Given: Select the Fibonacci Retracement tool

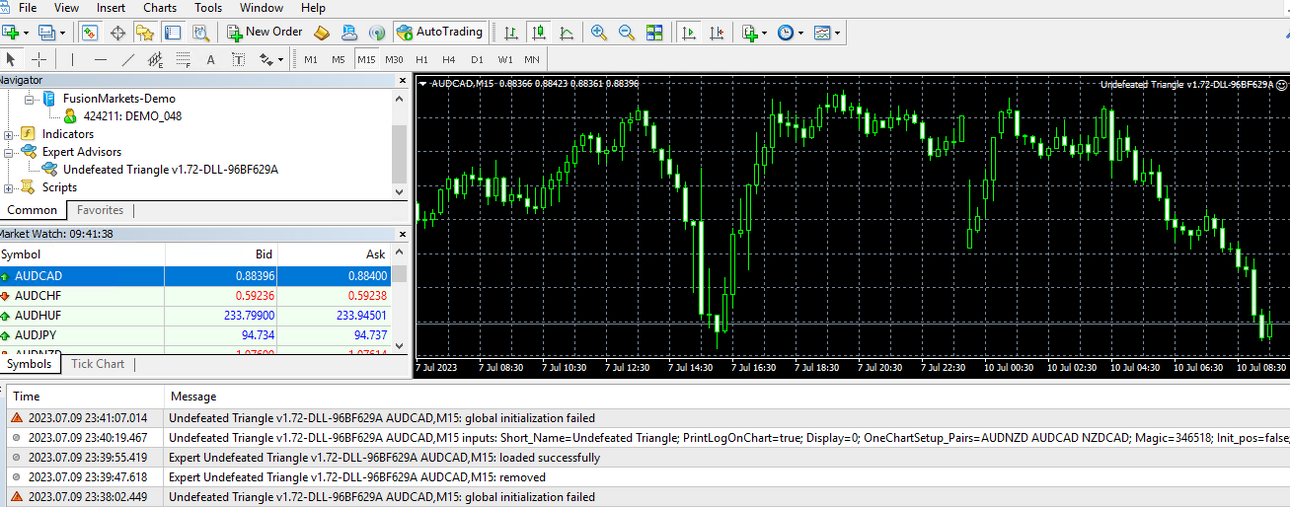Looking at the screenshot, I should [183, 59].
